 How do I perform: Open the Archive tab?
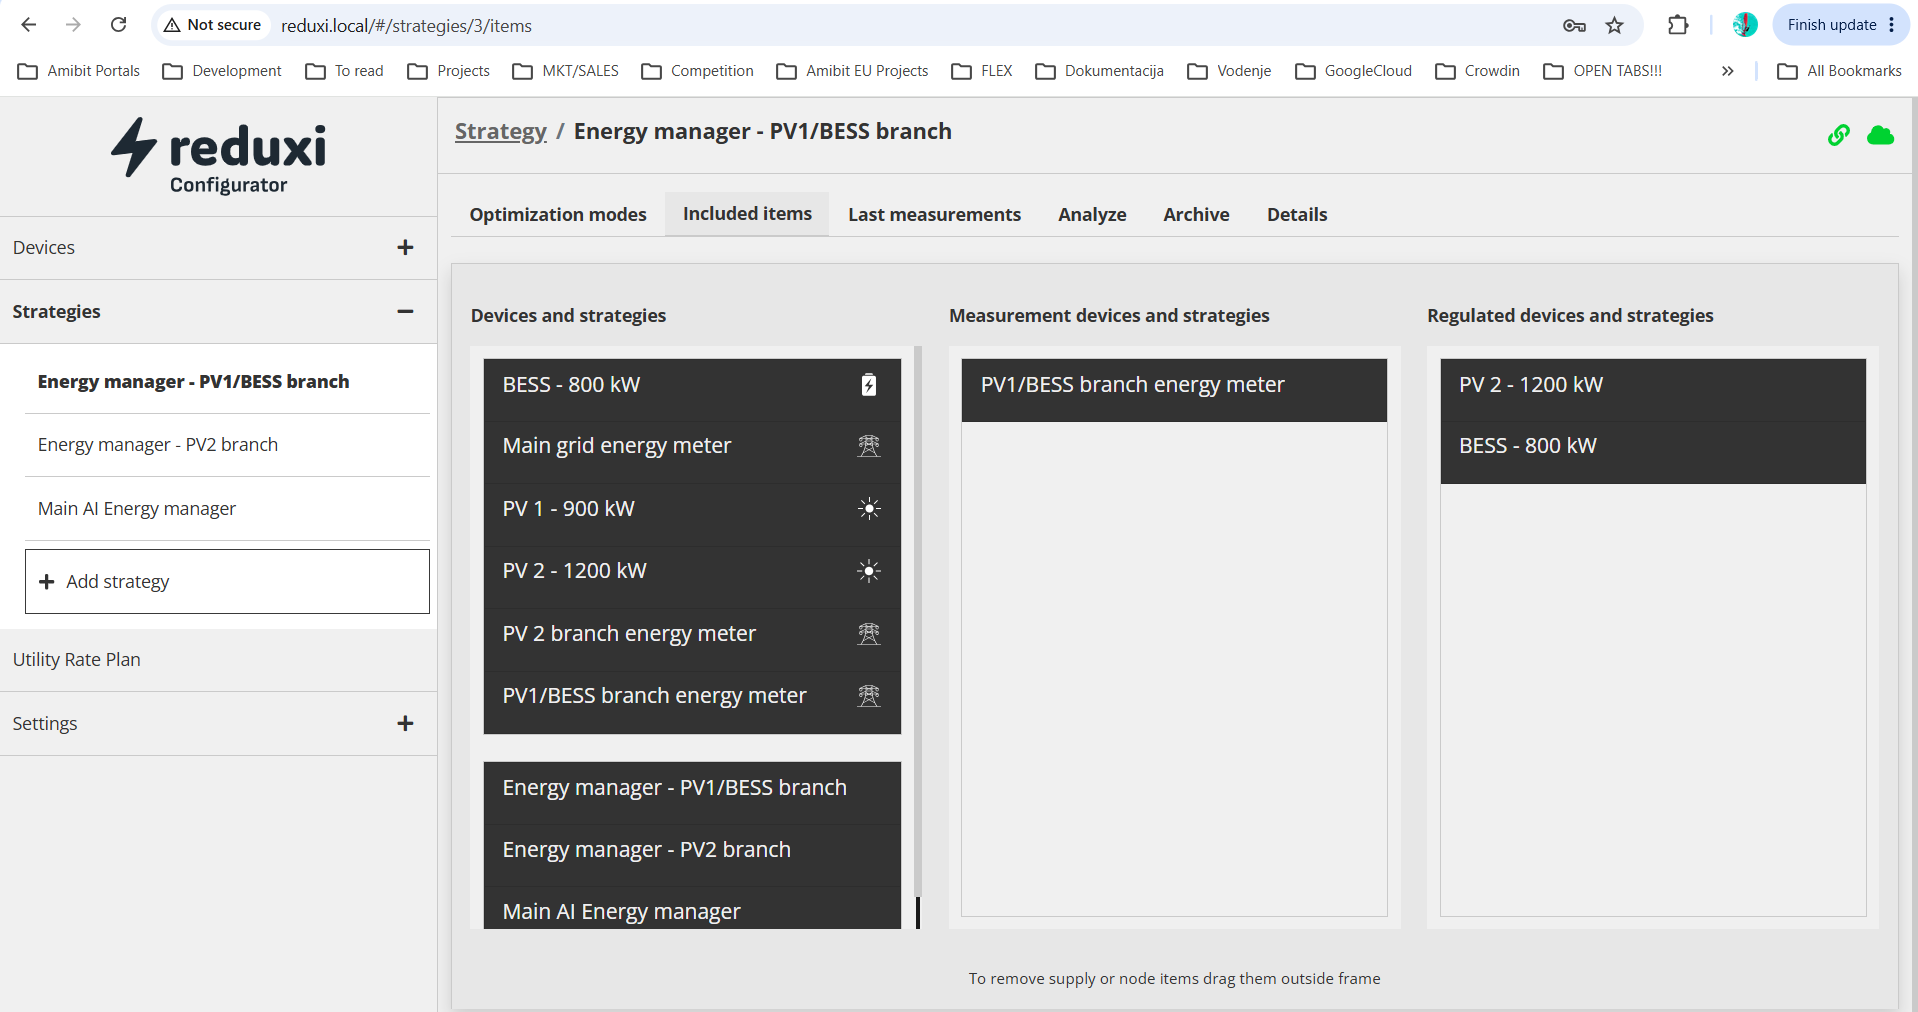coord(1196,215)
